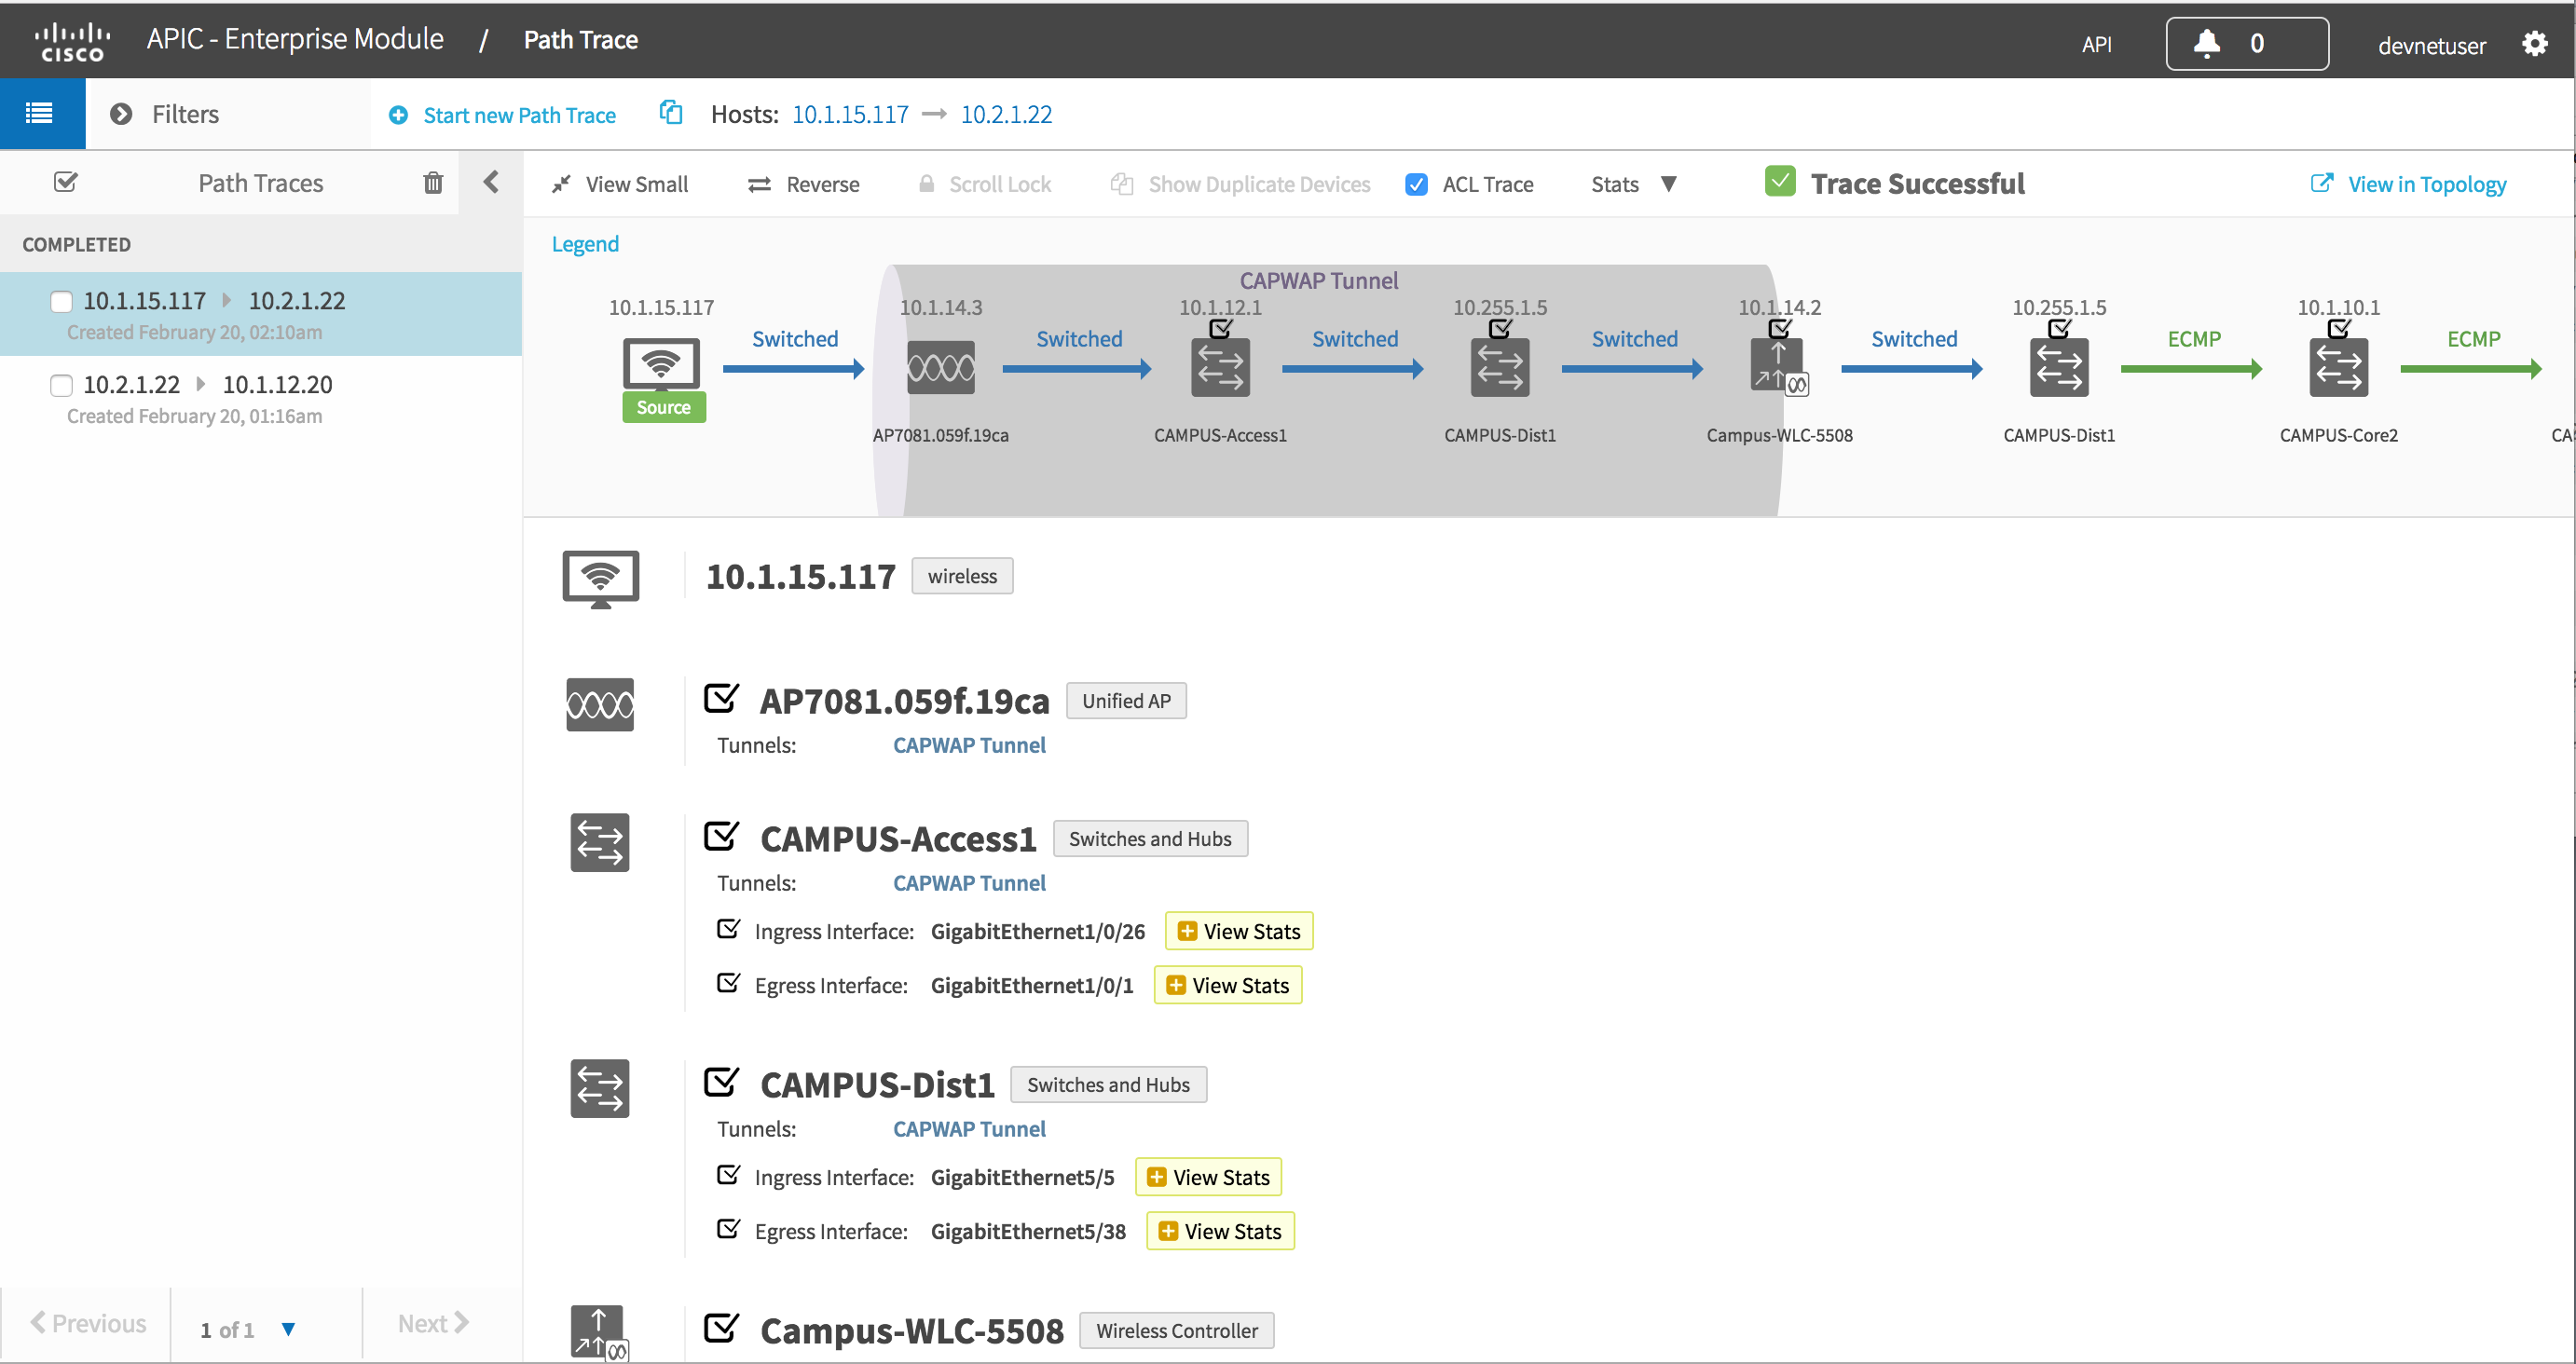The height and width of the screenshot is (1364, 2576).
Task: Click select-all check icon beside Path Traces
Action: tap(66, 182)
